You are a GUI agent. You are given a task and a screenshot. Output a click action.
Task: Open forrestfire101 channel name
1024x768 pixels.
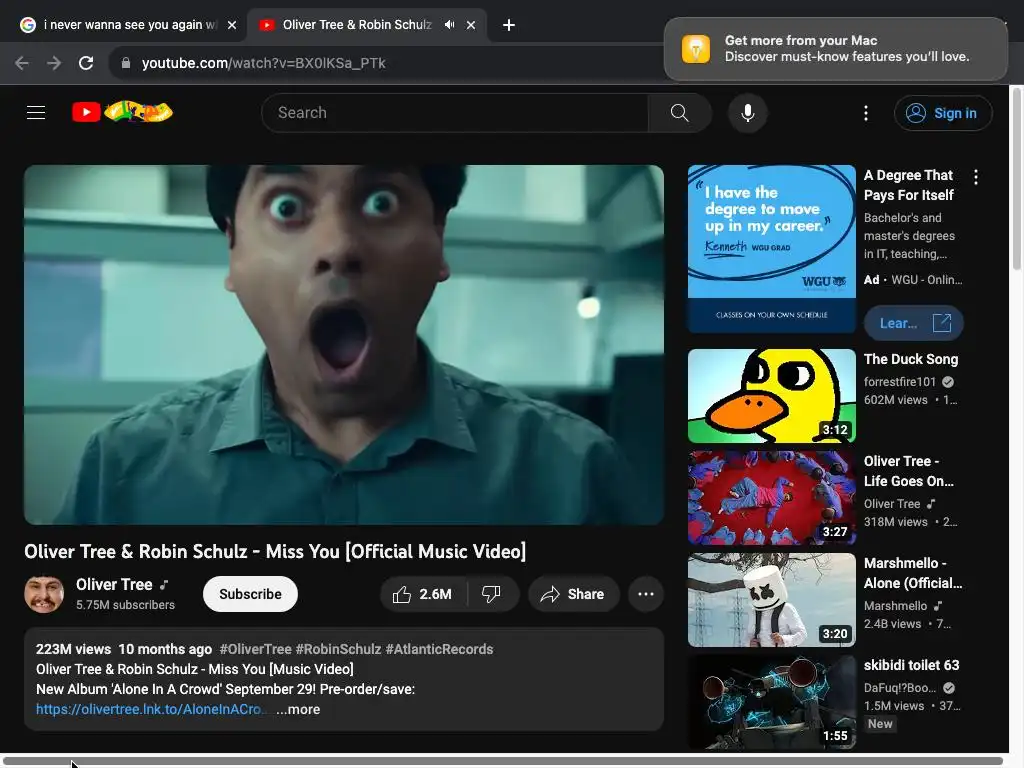click(899, 381)
